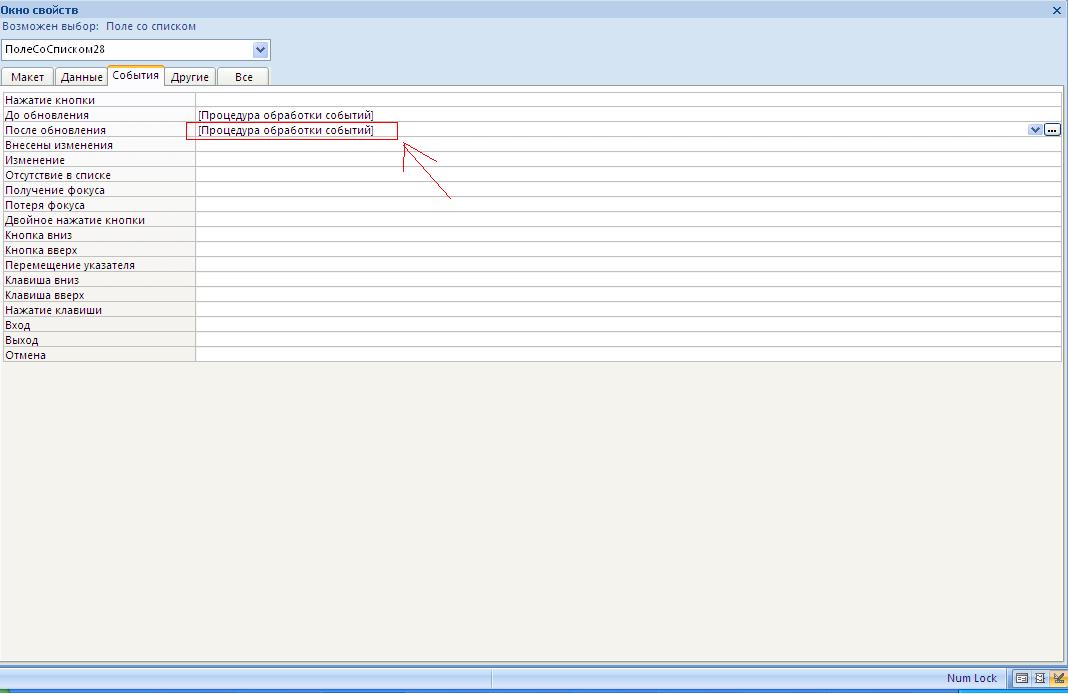
Task: Click the Num Lock status bar indicator
Action: [971, 678]
